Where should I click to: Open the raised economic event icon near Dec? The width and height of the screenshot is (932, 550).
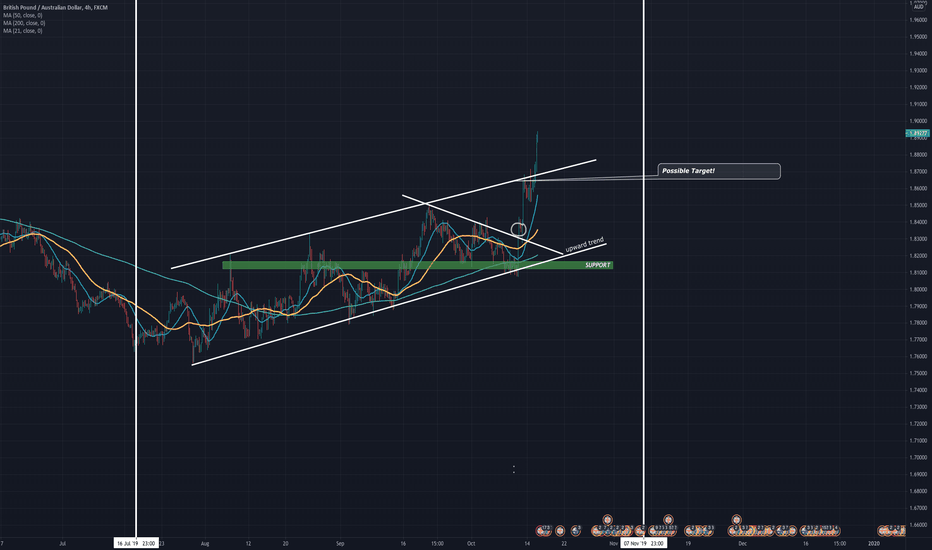click(736, 520)
